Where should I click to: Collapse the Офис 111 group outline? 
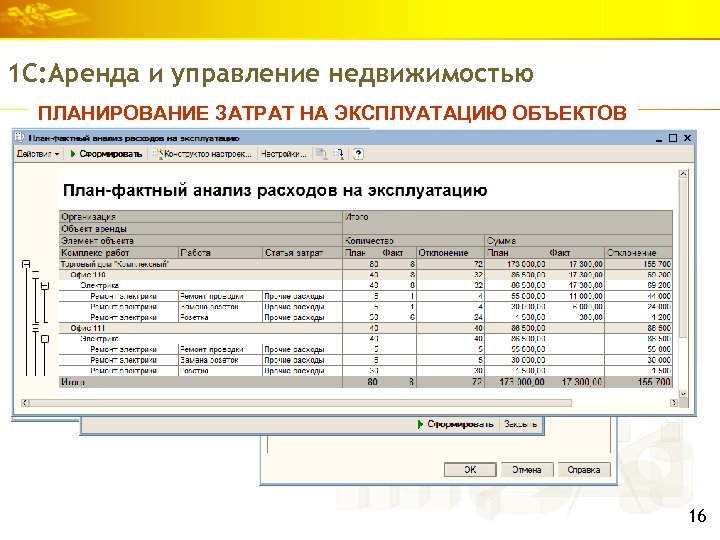tap(35, 328)
